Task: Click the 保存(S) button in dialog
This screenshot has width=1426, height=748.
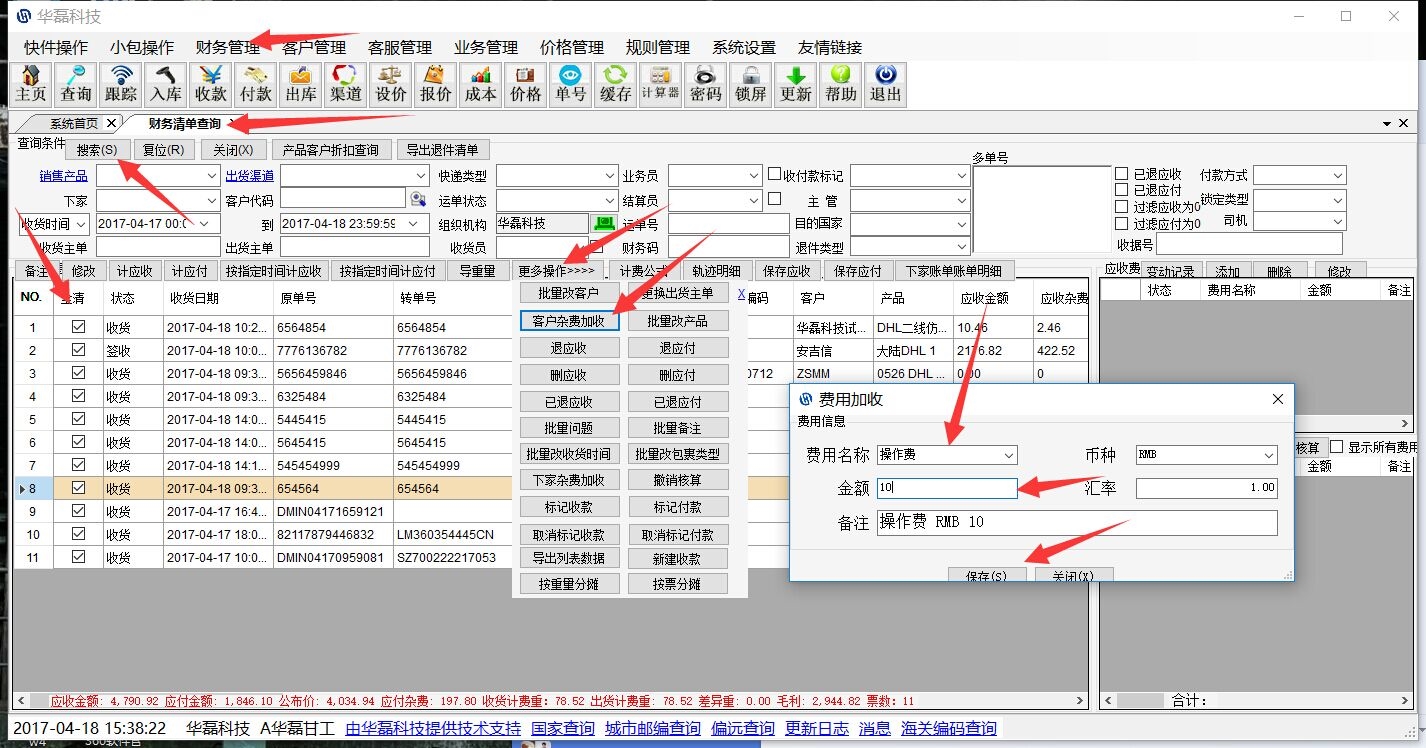Action: [x=987, y=576]
